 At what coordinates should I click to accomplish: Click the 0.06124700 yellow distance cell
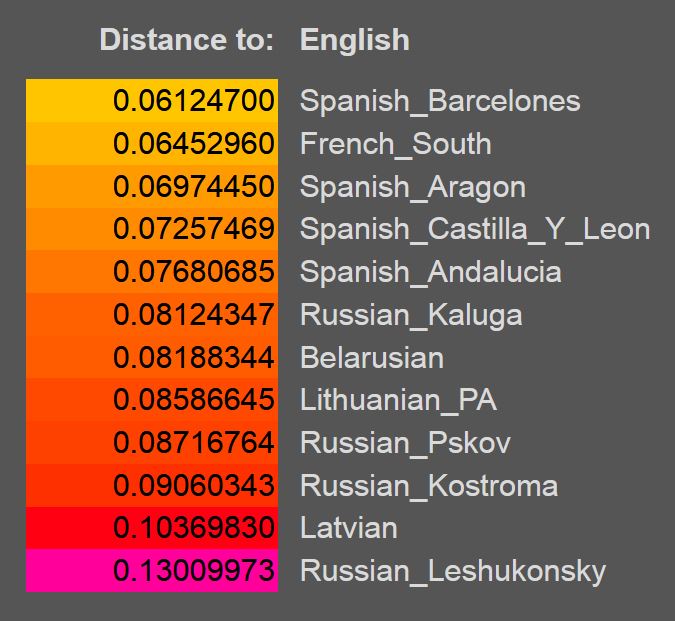[152, 101]
